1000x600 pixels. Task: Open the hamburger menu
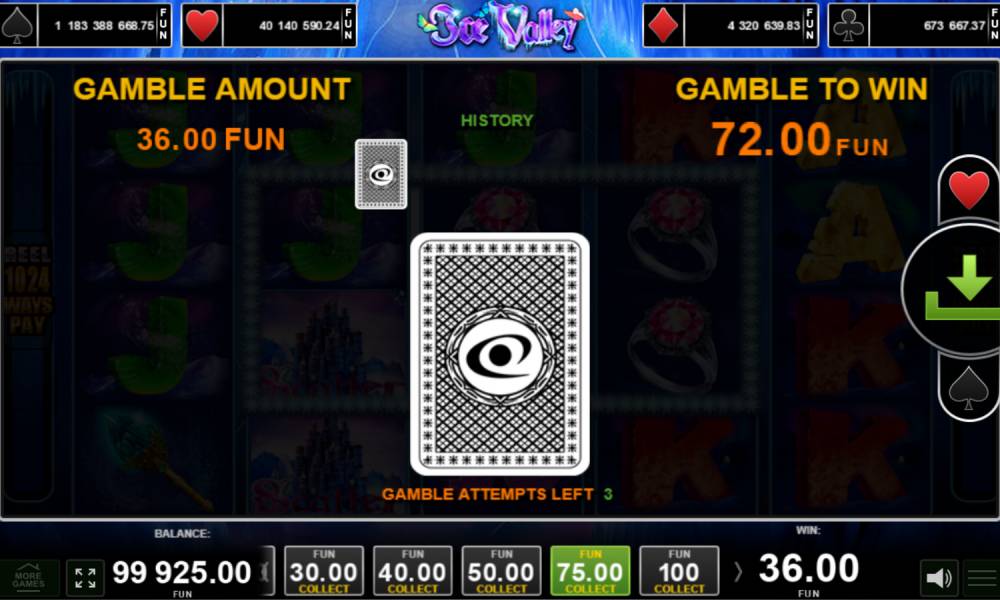point(982,578)
